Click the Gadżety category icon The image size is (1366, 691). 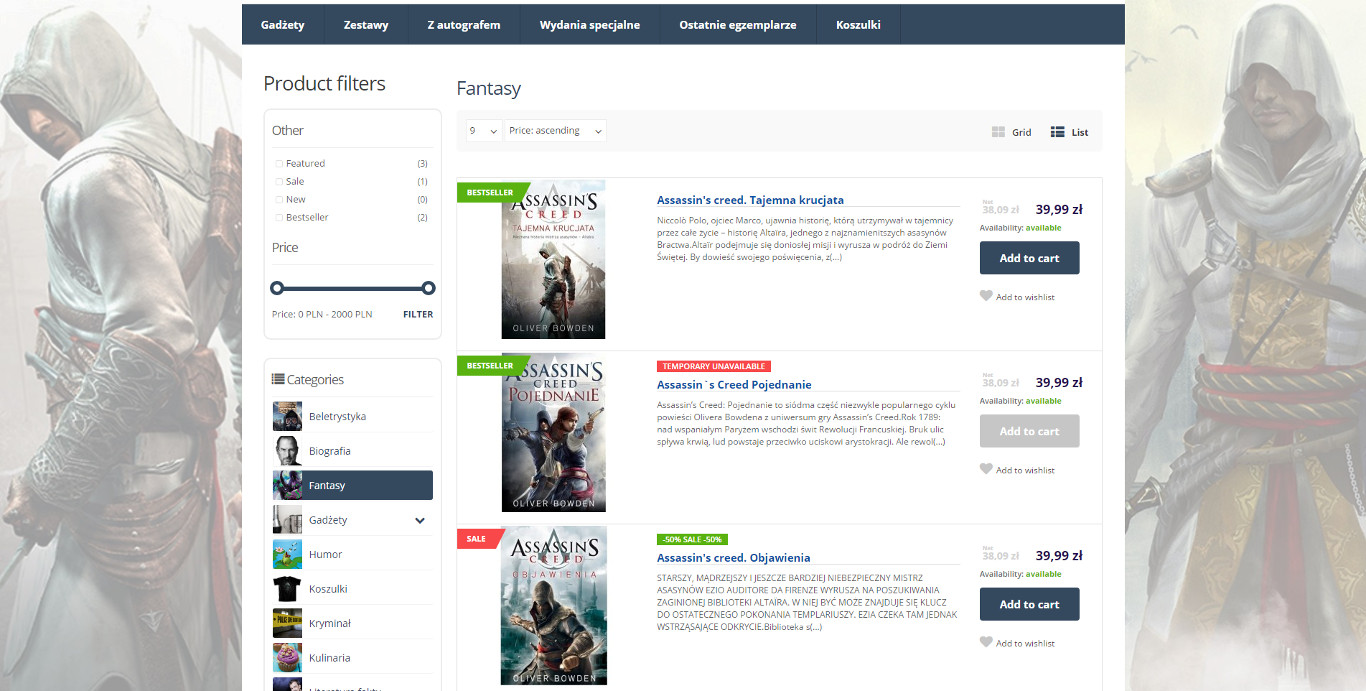pyautogui.click(x=287, y=520)
